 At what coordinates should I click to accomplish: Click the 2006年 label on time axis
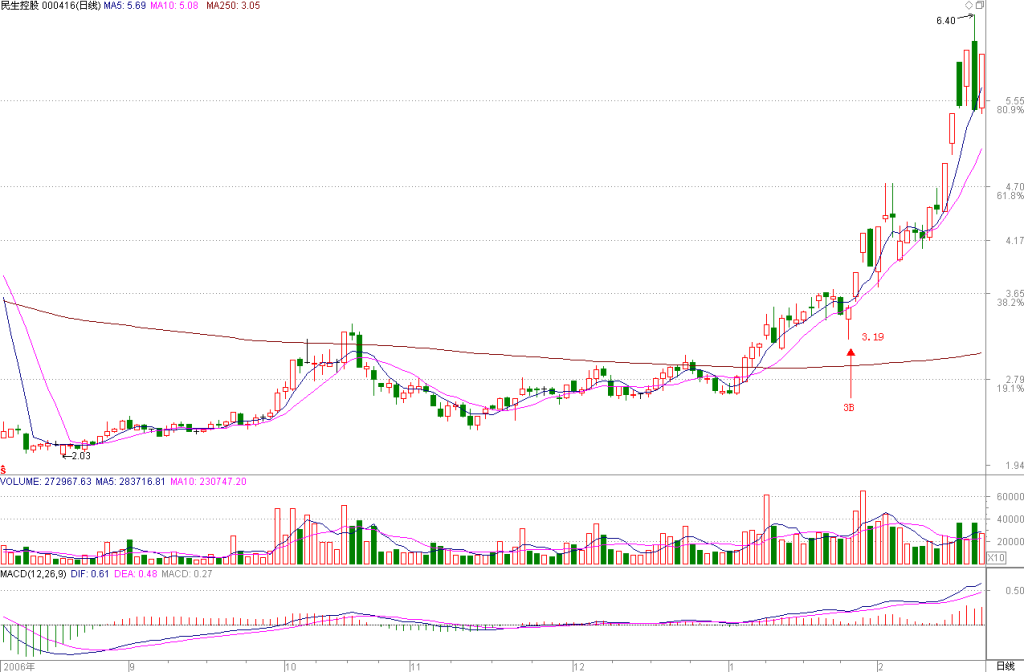pyautogui.click(x=18, y=667)
